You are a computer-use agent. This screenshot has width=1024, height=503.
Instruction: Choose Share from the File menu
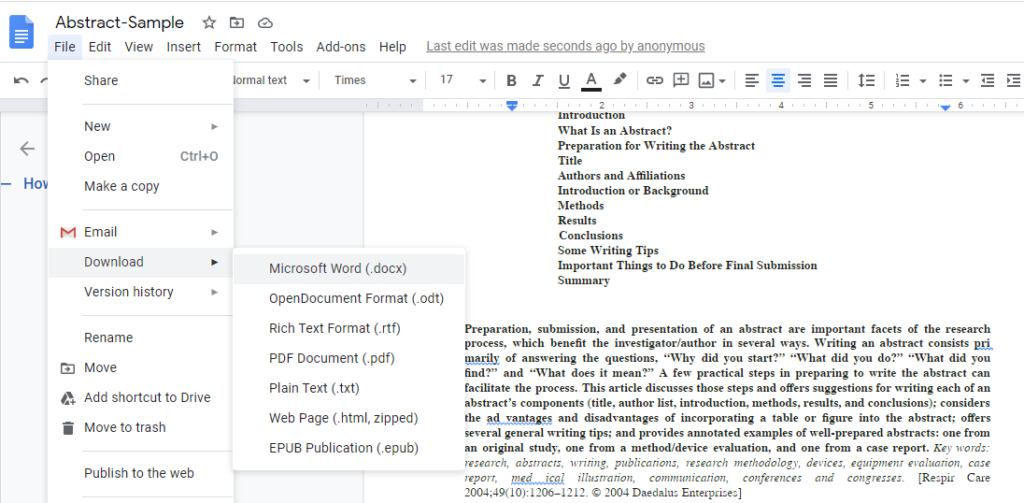pyautogui.click(x=140, y=81)
